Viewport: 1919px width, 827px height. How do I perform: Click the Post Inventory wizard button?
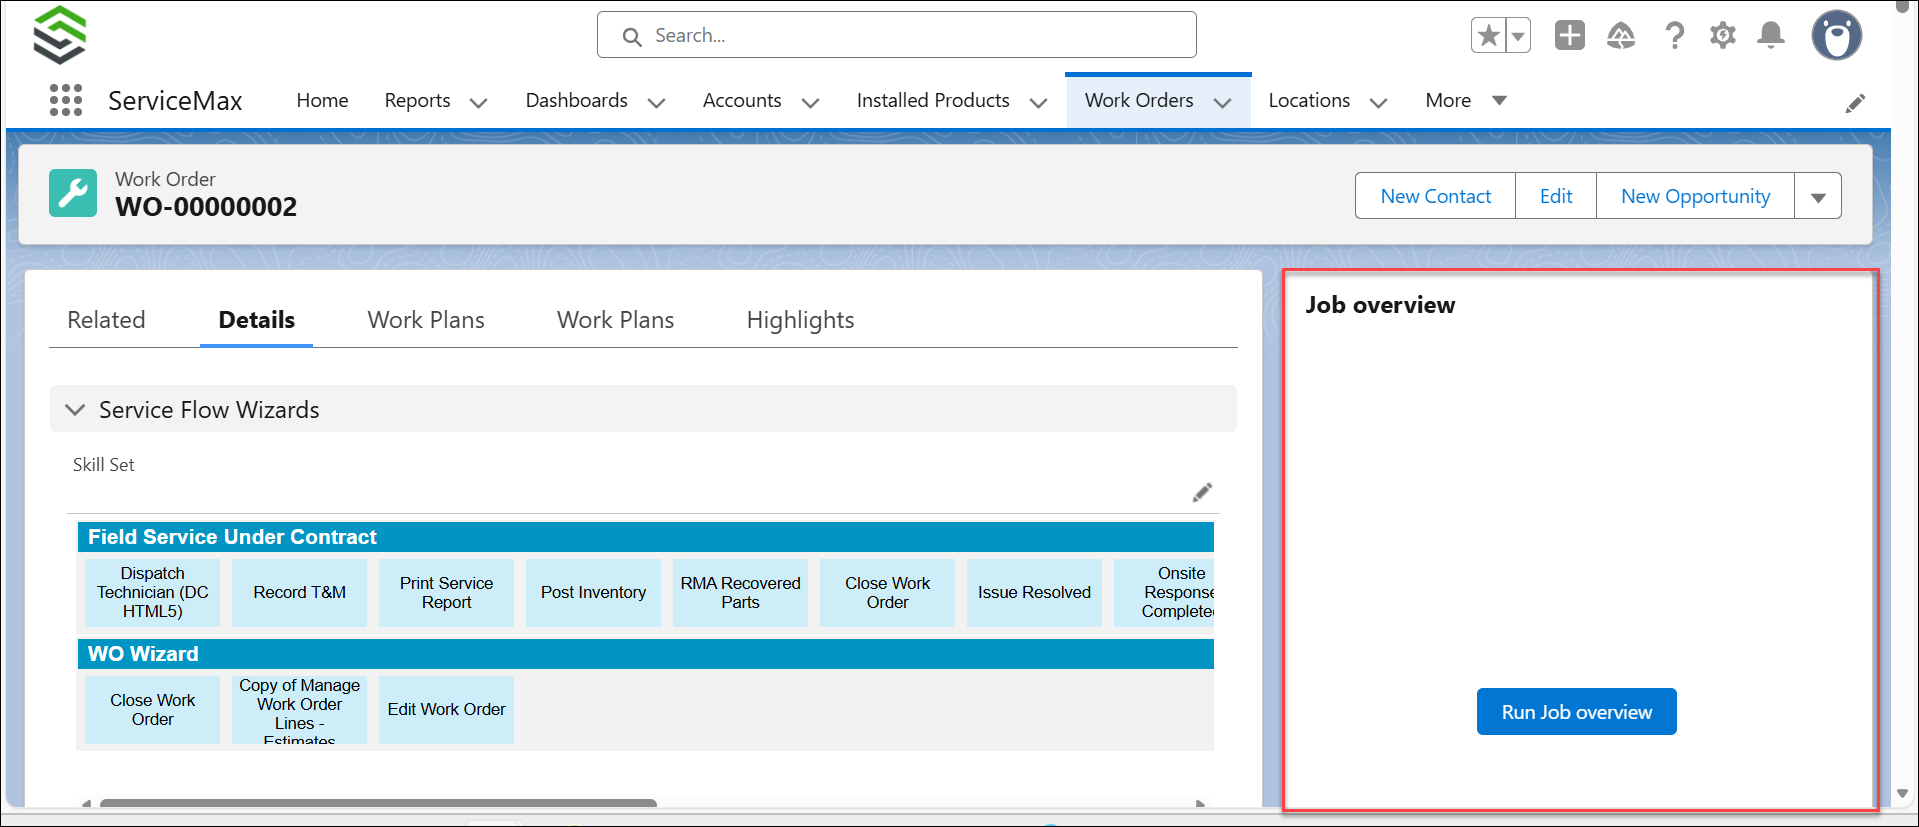point(593,592)
